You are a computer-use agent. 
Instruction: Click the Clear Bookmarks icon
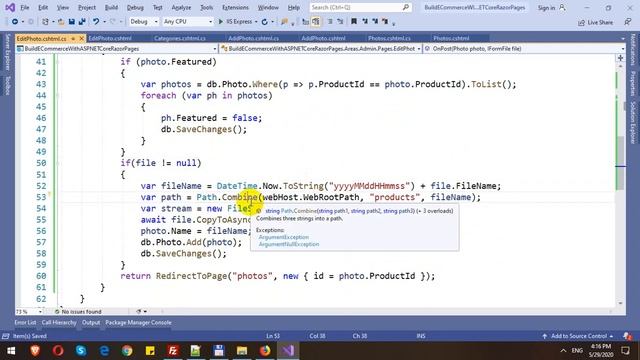[385, 22]
